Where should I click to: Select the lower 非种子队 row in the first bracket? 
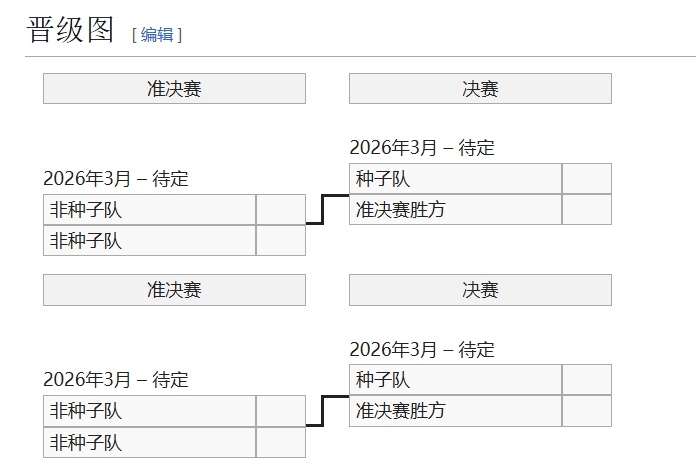point(149,241)
